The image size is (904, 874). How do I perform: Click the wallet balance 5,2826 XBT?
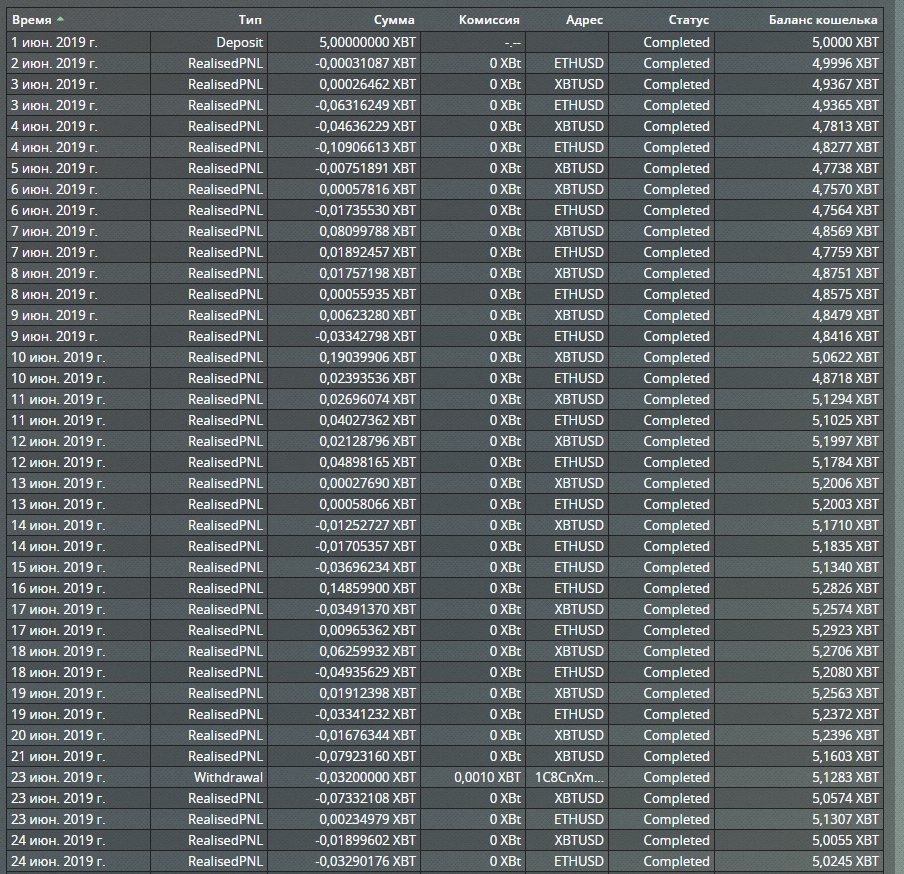(845, 588)
